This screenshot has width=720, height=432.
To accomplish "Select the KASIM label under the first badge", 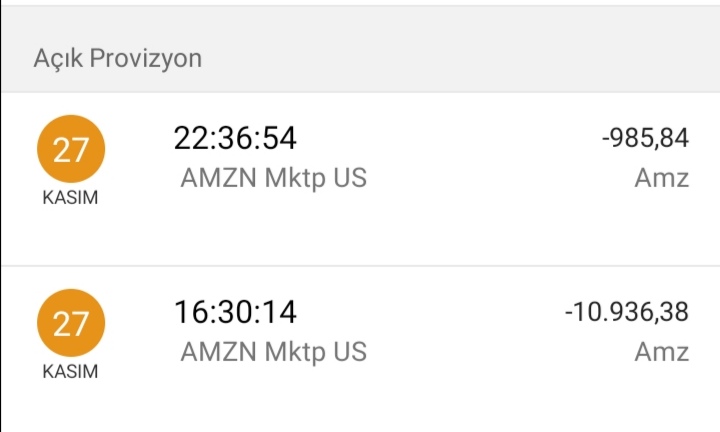I will 70,198.
